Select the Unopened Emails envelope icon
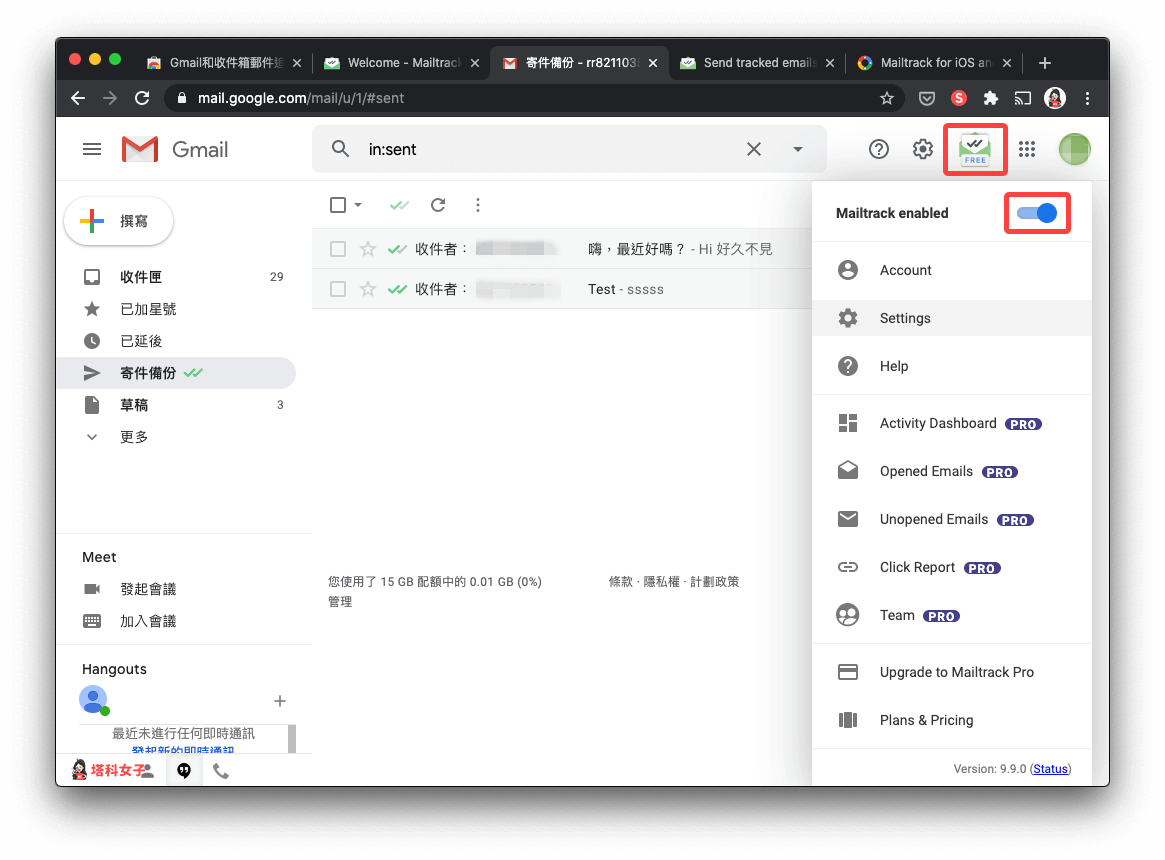Viewport: 1165px width, 860px height. coord(847,518)
